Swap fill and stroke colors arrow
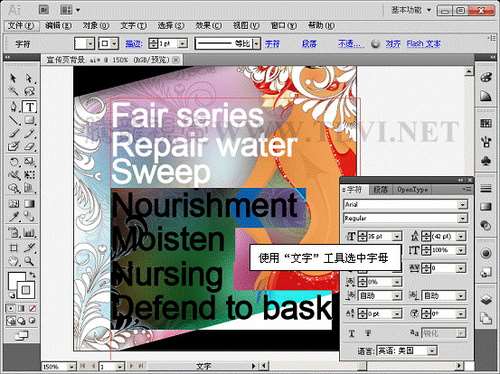The height and width of the screenshot is (374, 500). click(32, 275)
